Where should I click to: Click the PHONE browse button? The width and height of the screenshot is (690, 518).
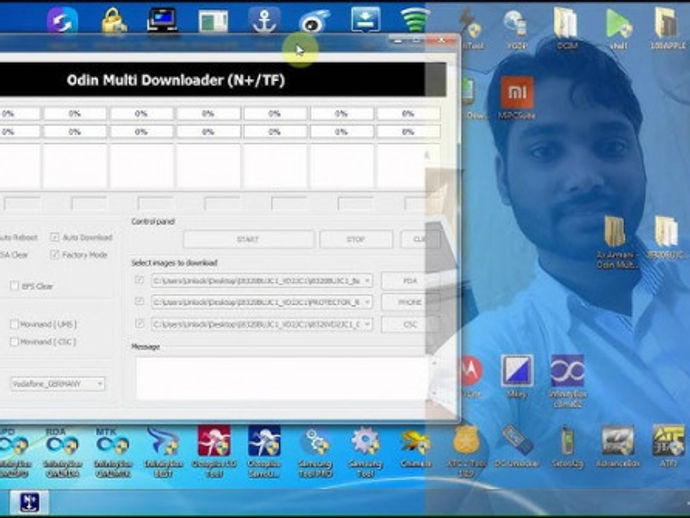[410, 302]
